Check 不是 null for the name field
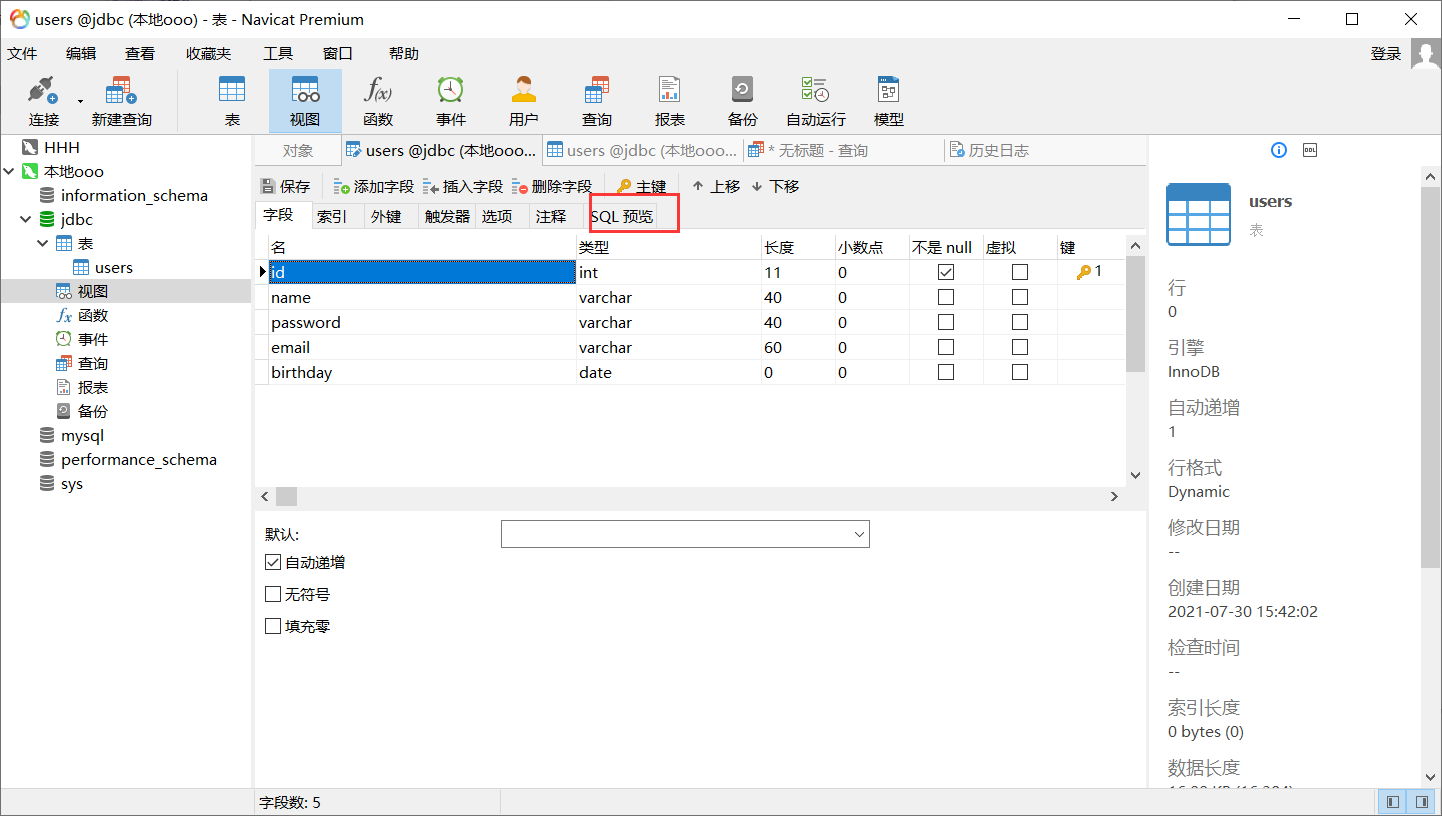This screenshot has height=816, width=1442. point(944,297)
